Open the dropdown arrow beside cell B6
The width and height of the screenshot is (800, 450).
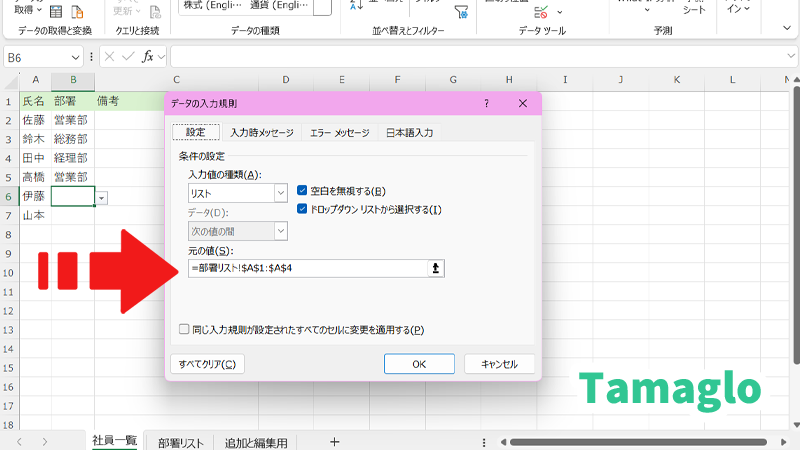pyautogui.click(x=102, y=198)
